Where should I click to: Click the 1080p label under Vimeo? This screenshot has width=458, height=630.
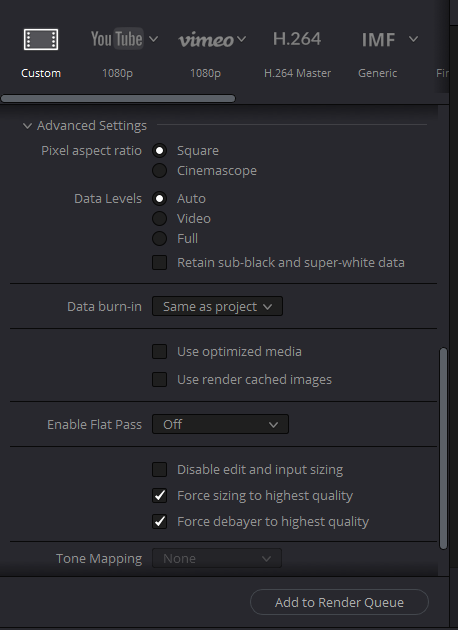click(205, 73)
